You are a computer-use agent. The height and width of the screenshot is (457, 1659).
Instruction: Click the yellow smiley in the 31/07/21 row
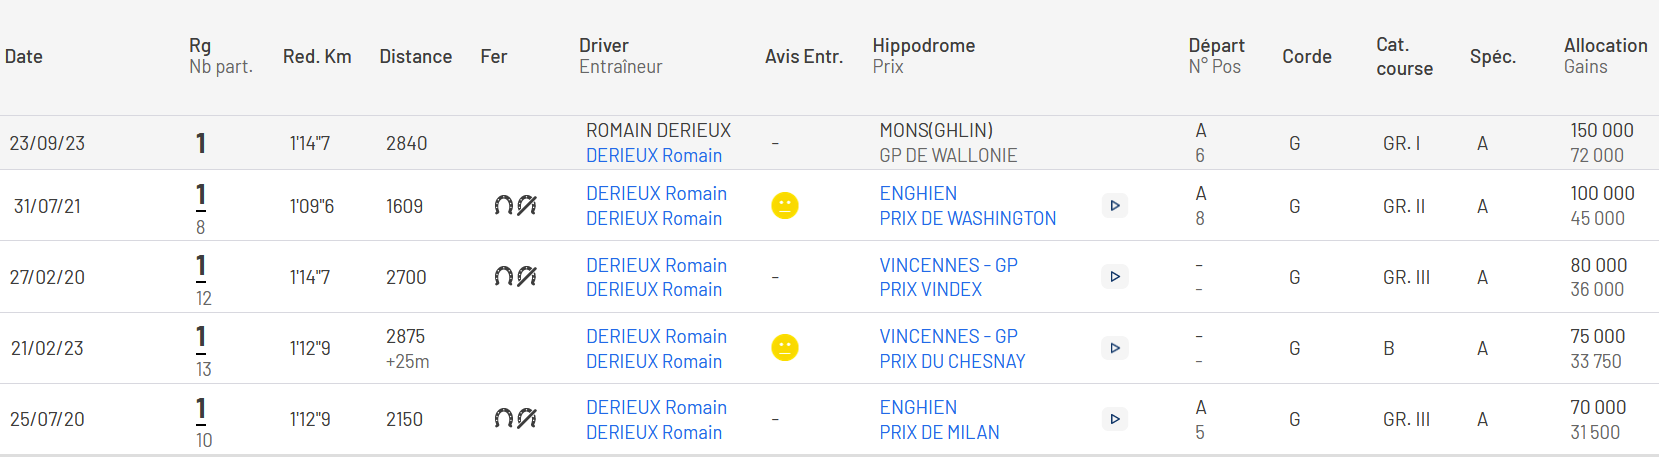click(785, 206)
